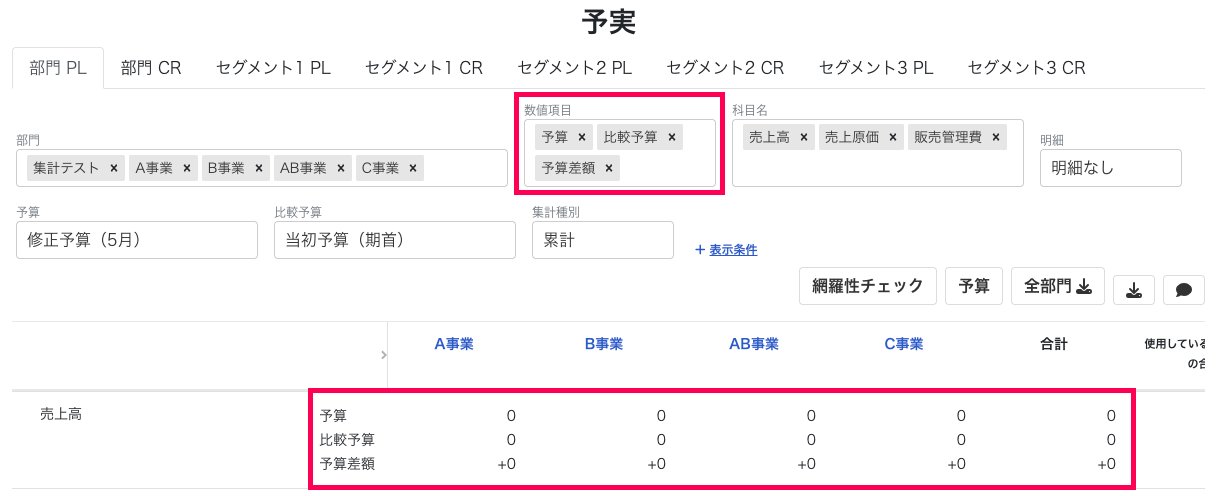
Task: Open the A事業 column header link
Action: point(454,344)
